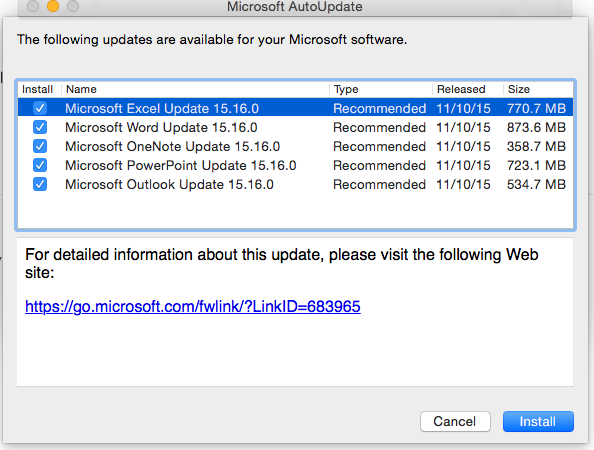
Task: Select the Microsoft OneNote Update 15.16.0 row
Action: tap(295, 146)
